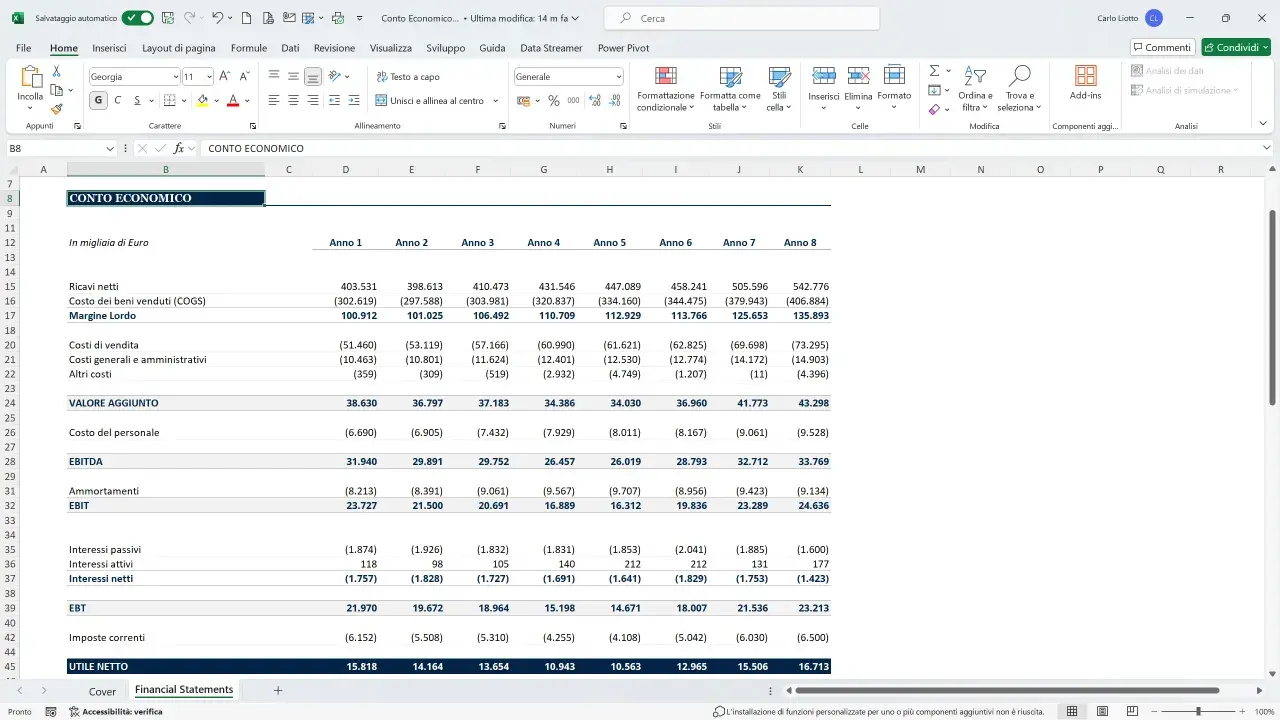Open the Inserisci ribbon tab

pos(109,48)
